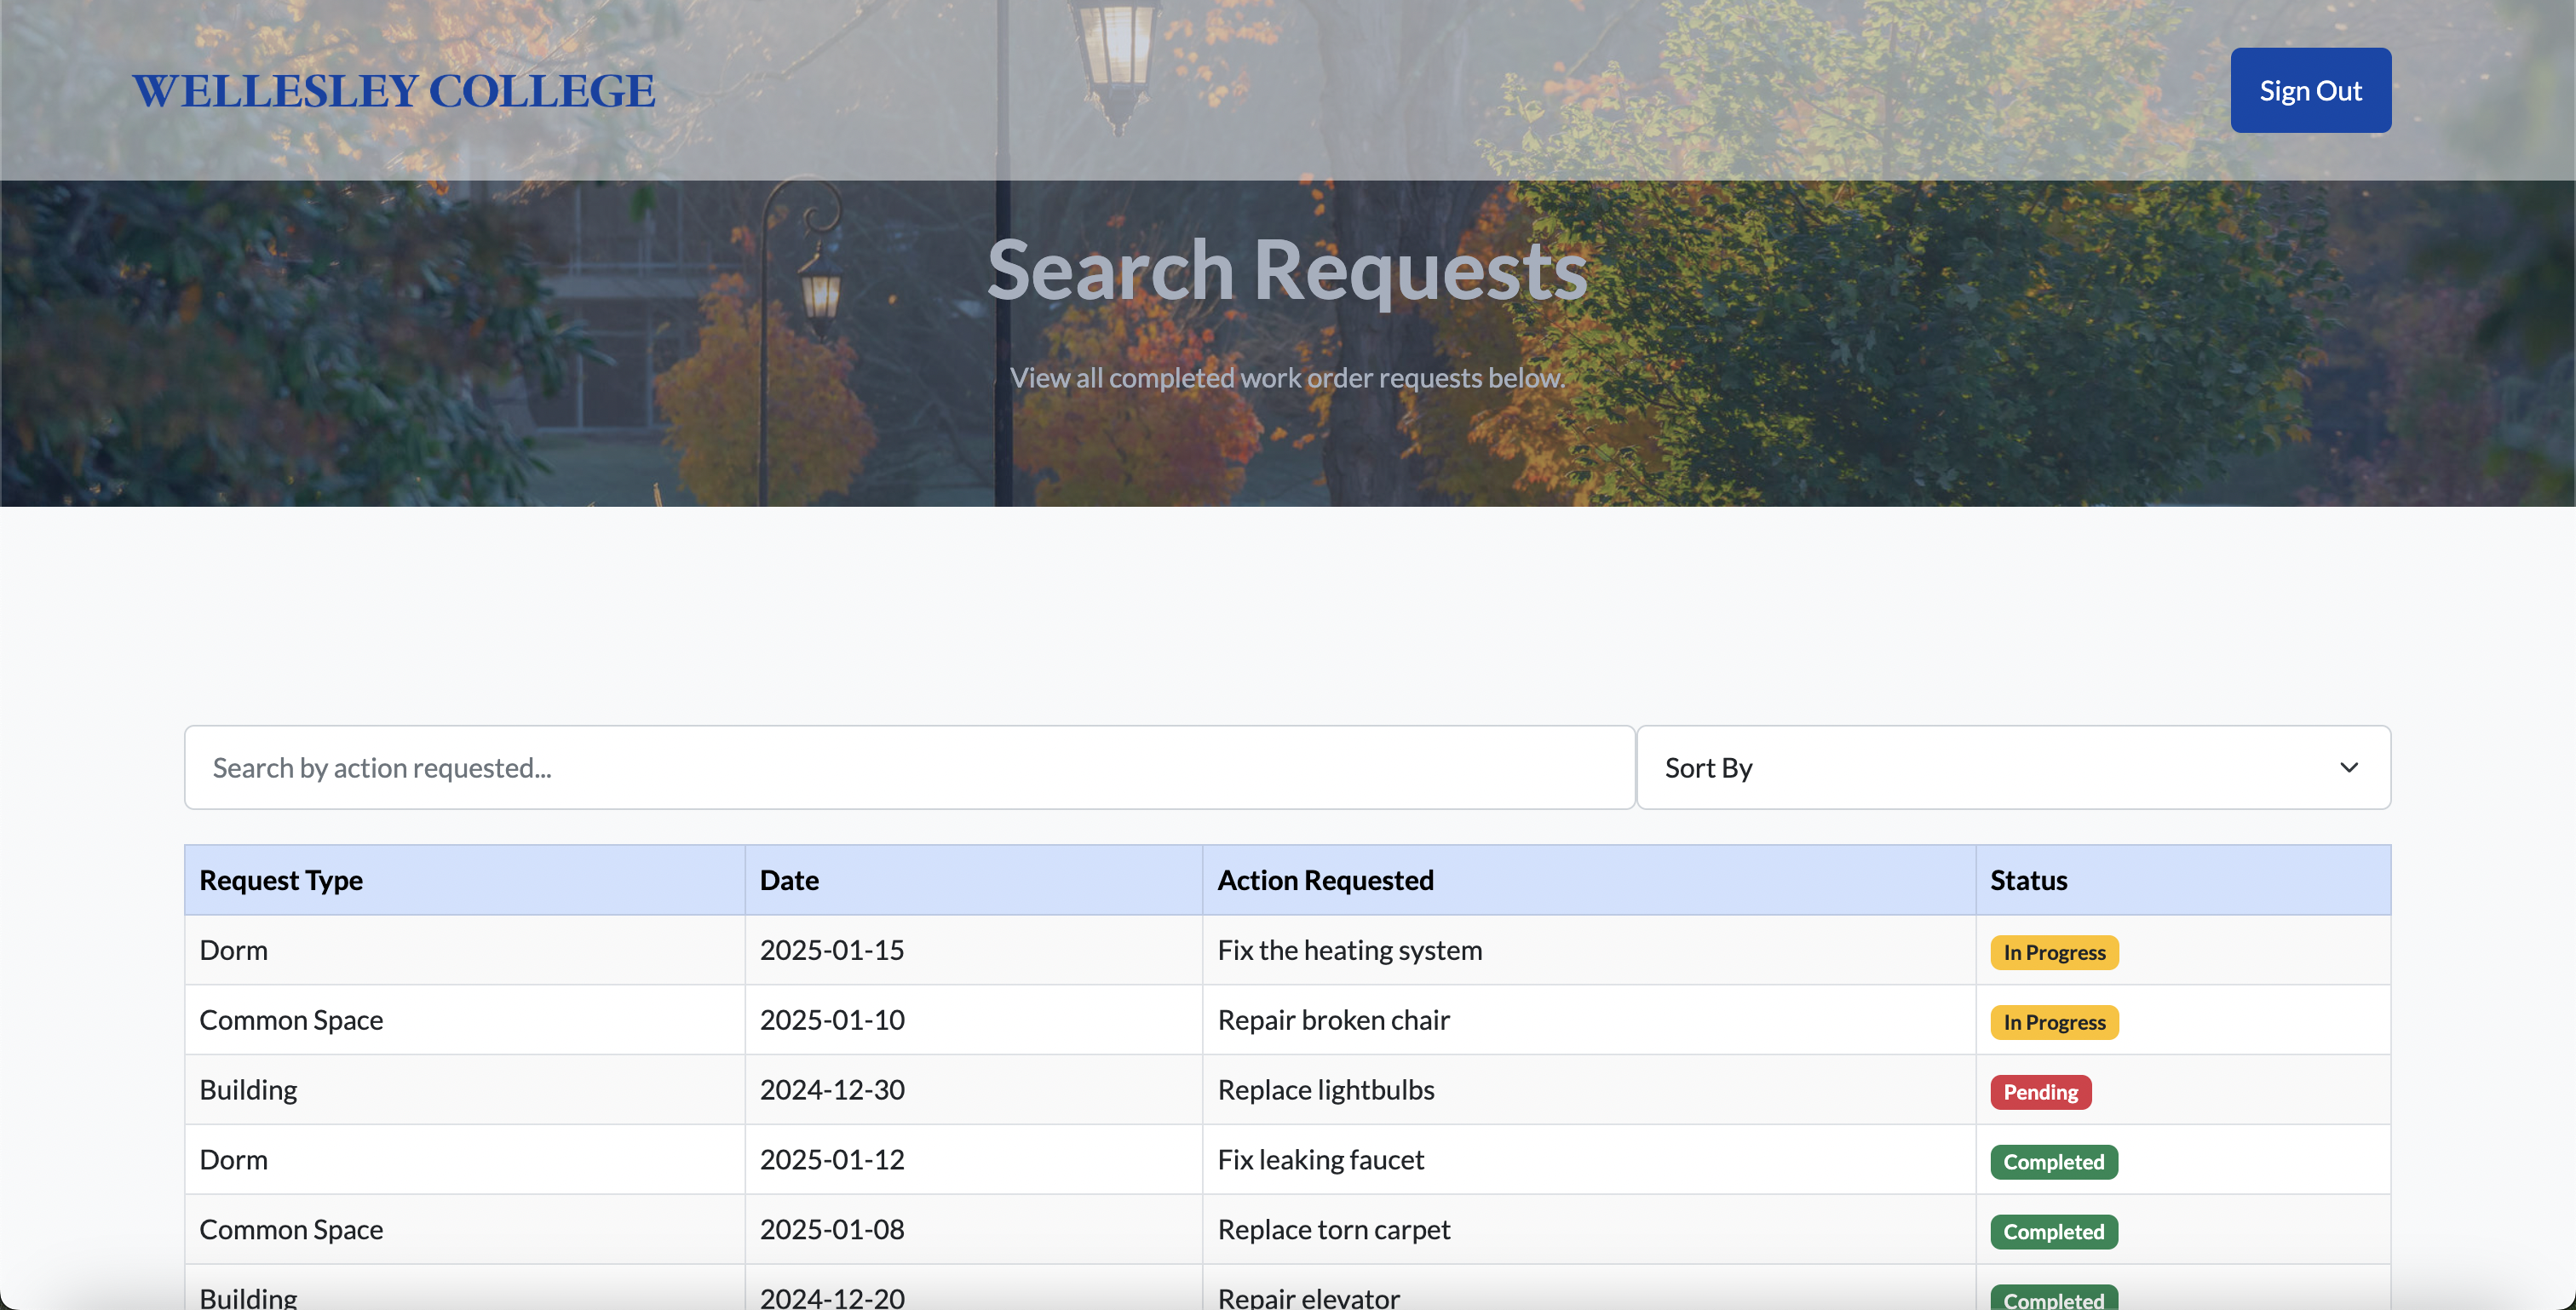The height and width of the screenshot is (1310, 2576).
Task: Click the 2025-01-08 date cell
Action: click(973, 1229)
